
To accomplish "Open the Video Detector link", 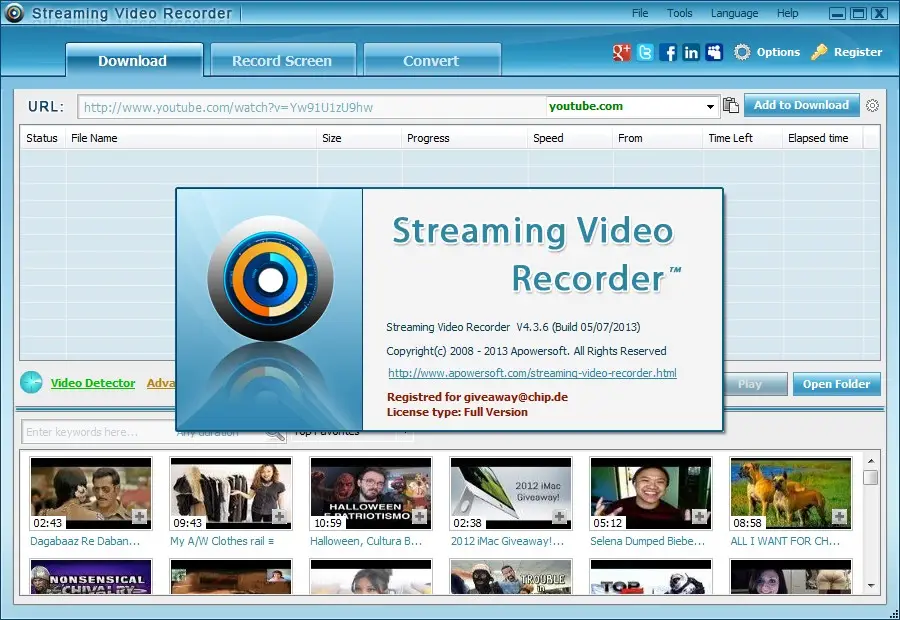I will pos(93,383).
